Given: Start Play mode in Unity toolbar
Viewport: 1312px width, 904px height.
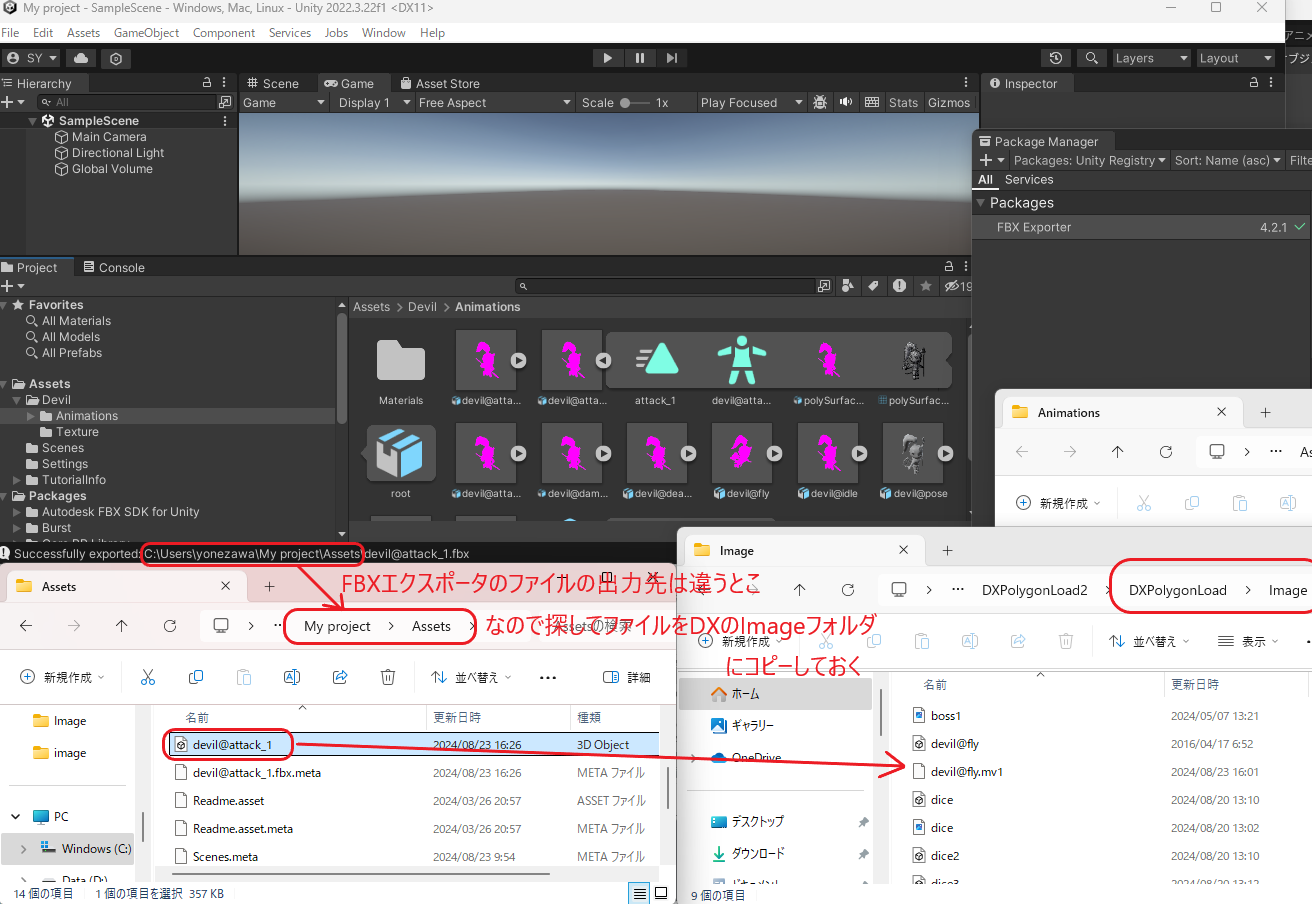Looking at the screenshot, I should click(x=607, y=58).
